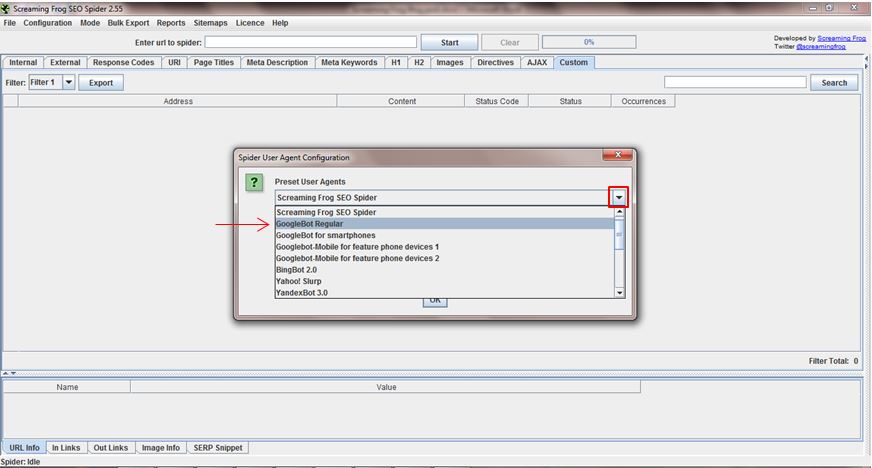The image size is (872, 468).
Task: Select Googlebot-Mobile for feature phone devices 2
Action: click(445, 258)
